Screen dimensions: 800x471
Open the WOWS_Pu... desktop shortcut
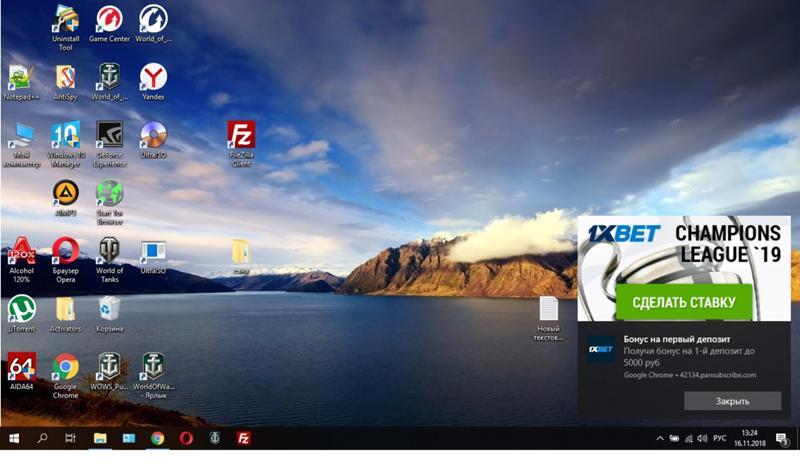coord(109,371)
